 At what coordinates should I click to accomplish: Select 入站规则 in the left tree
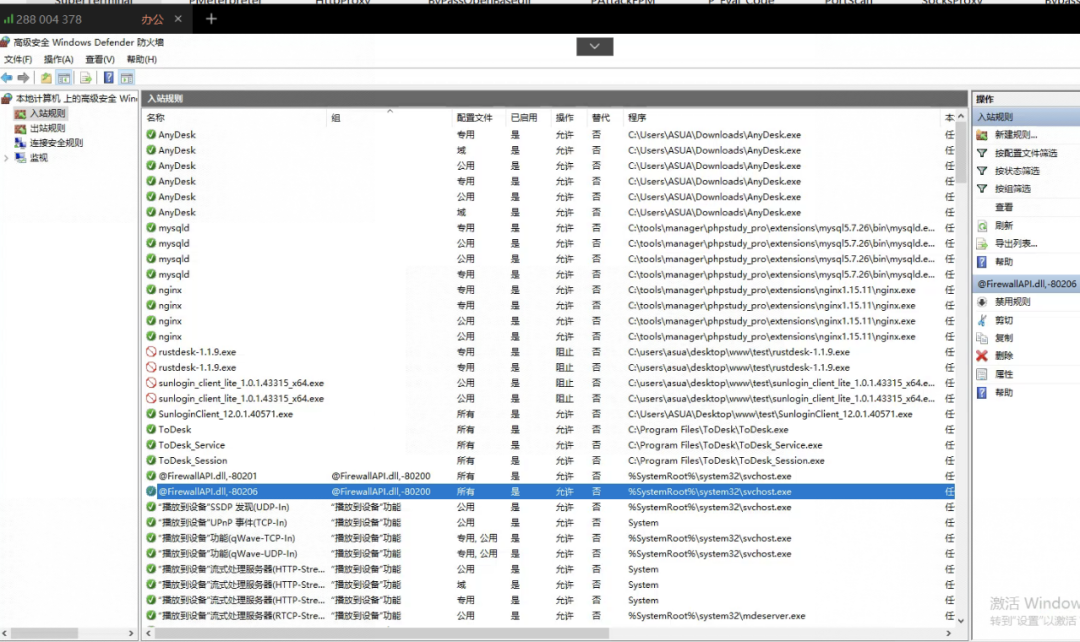click(x=48, y=114)
